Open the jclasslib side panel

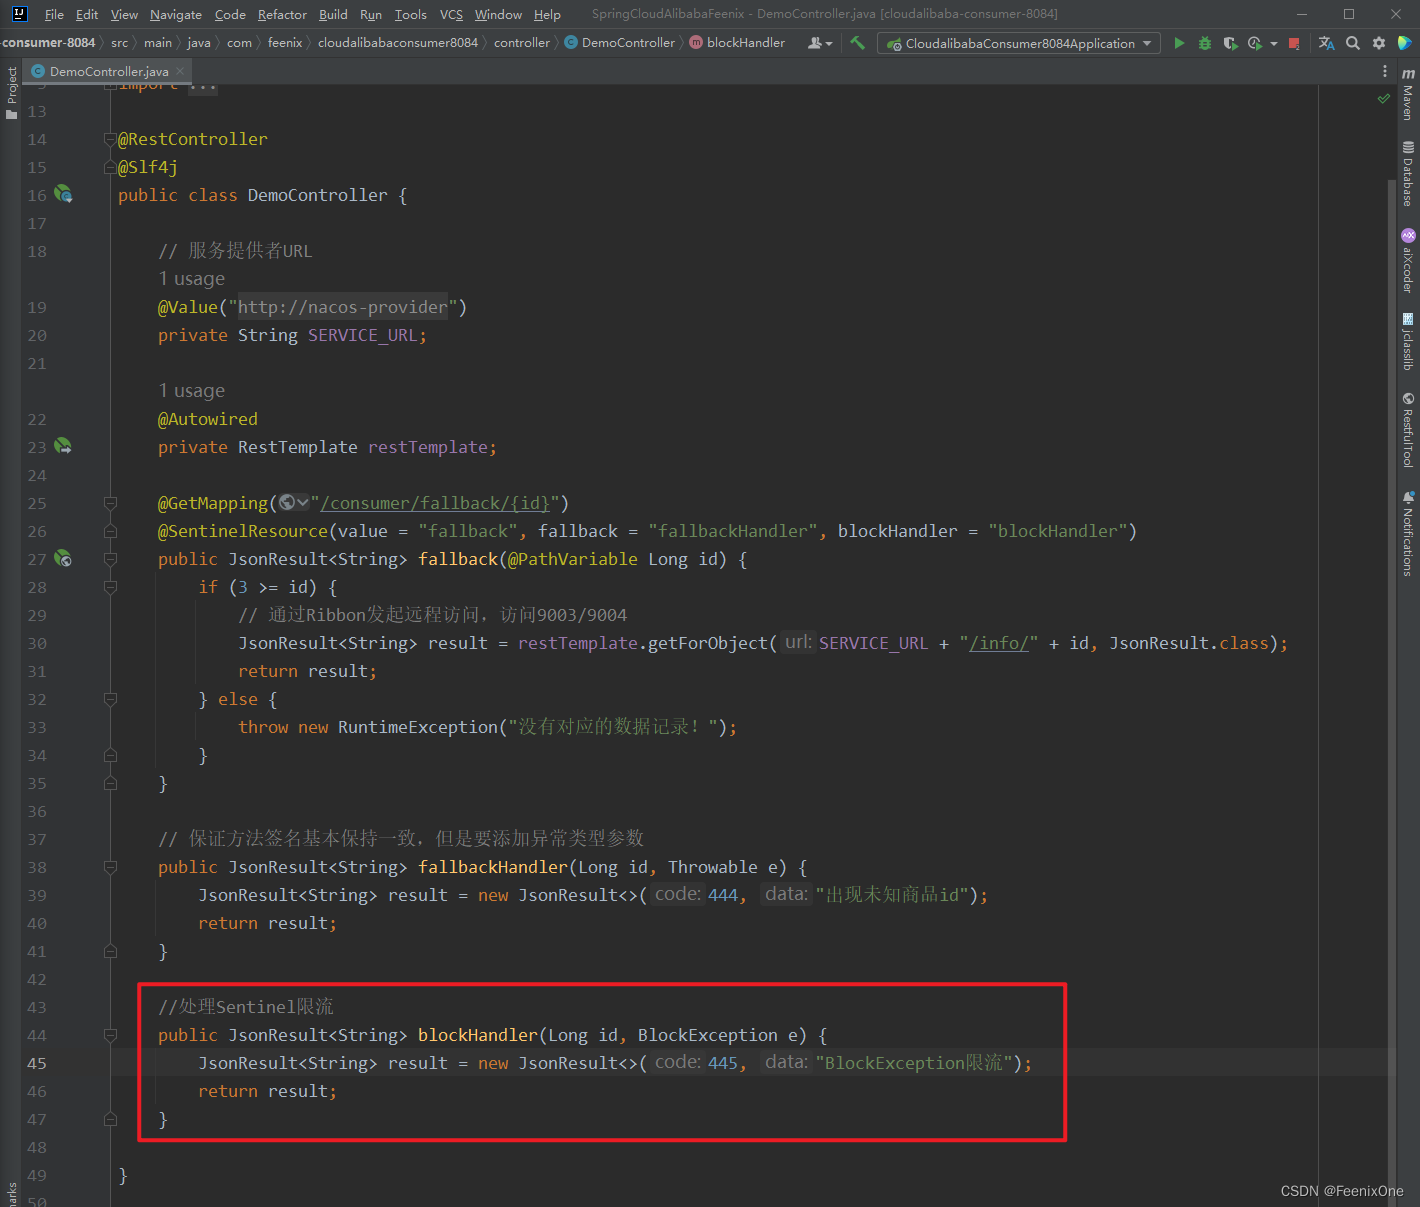(1408, 341)
